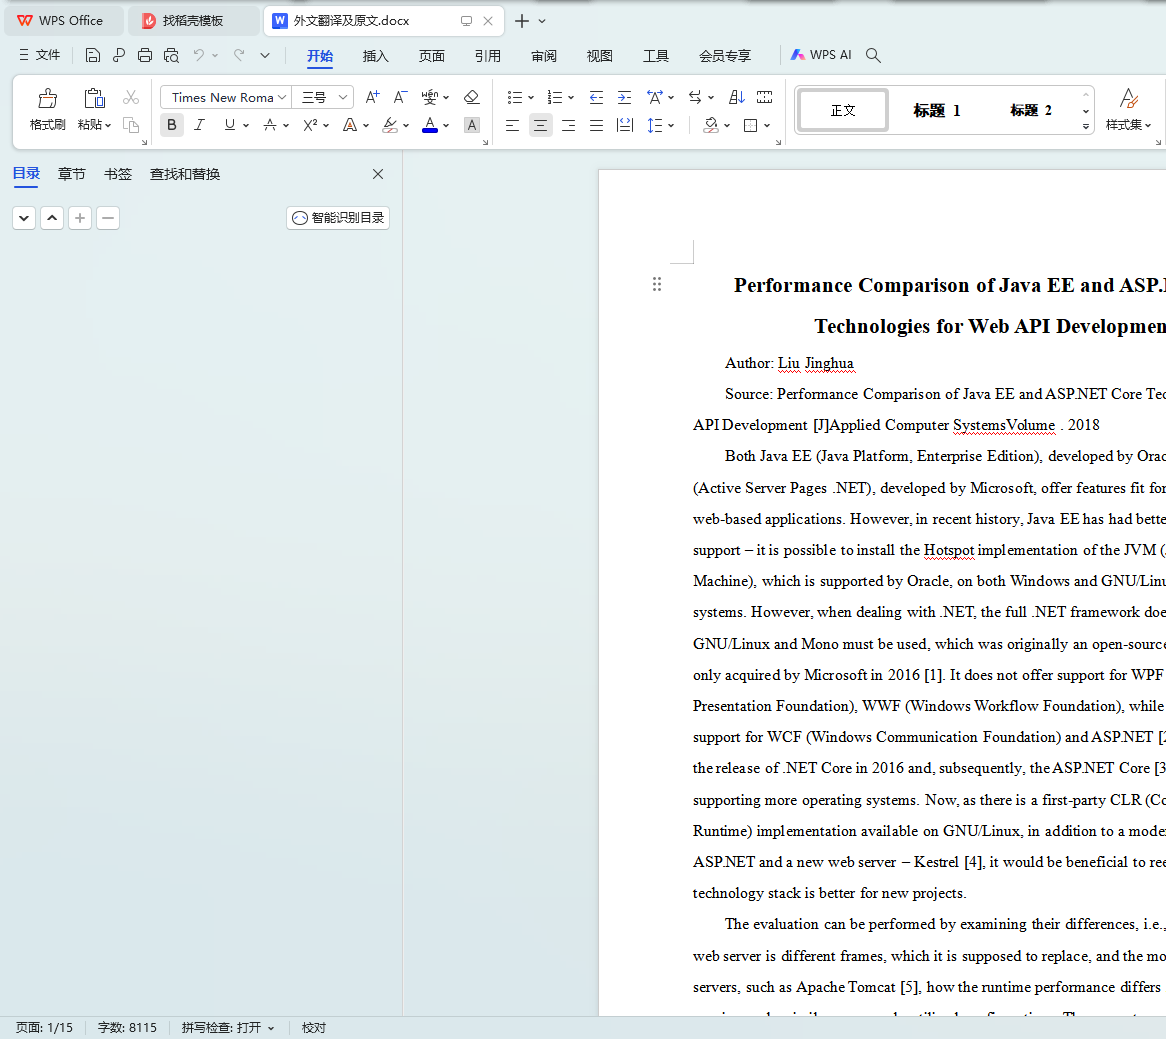1166x1039 pixels.
Task: Click the Sort icon in paragraph group
Action: tap(736, 97)
